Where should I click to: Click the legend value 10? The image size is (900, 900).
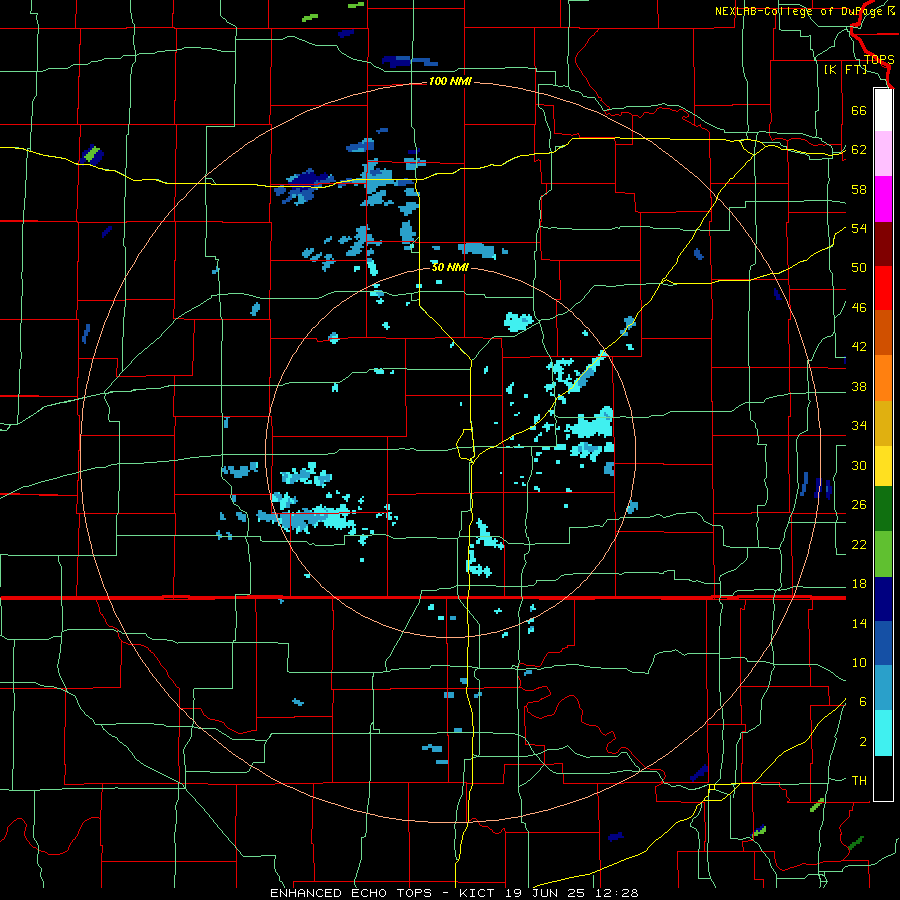click(859, 662)
